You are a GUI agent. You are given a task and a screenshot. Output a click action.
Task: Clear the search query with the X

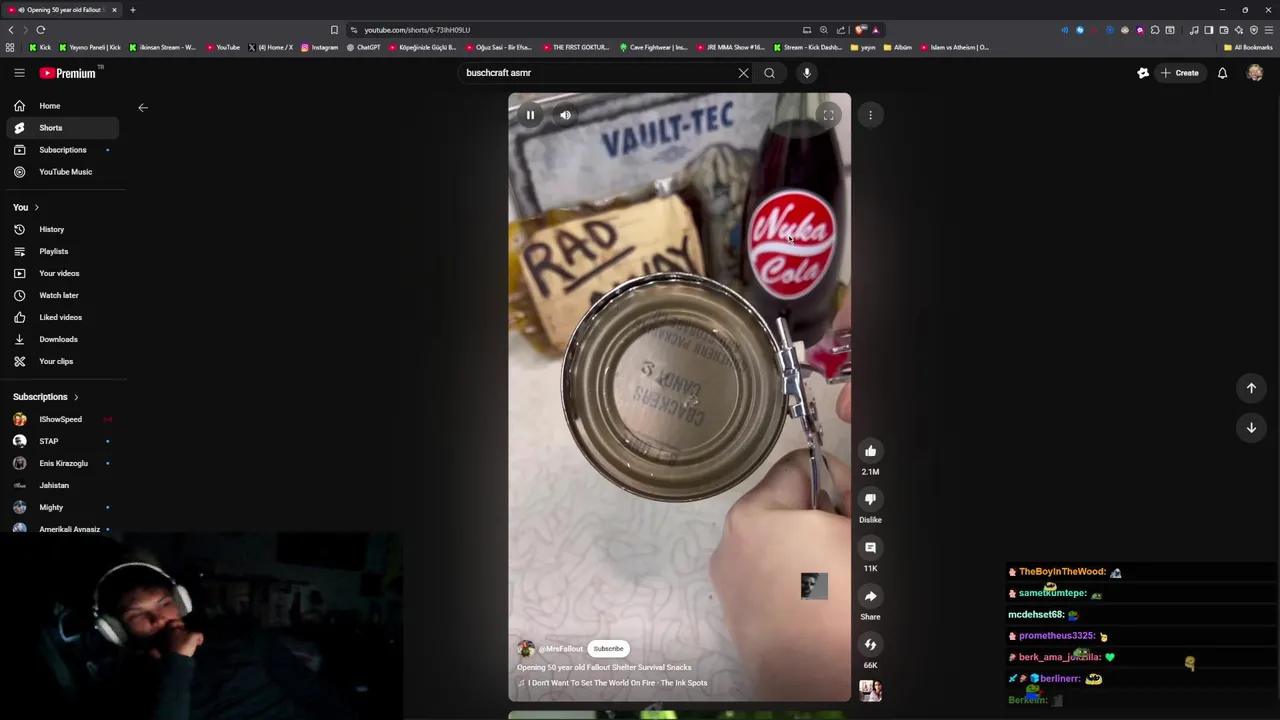point(743,73)
